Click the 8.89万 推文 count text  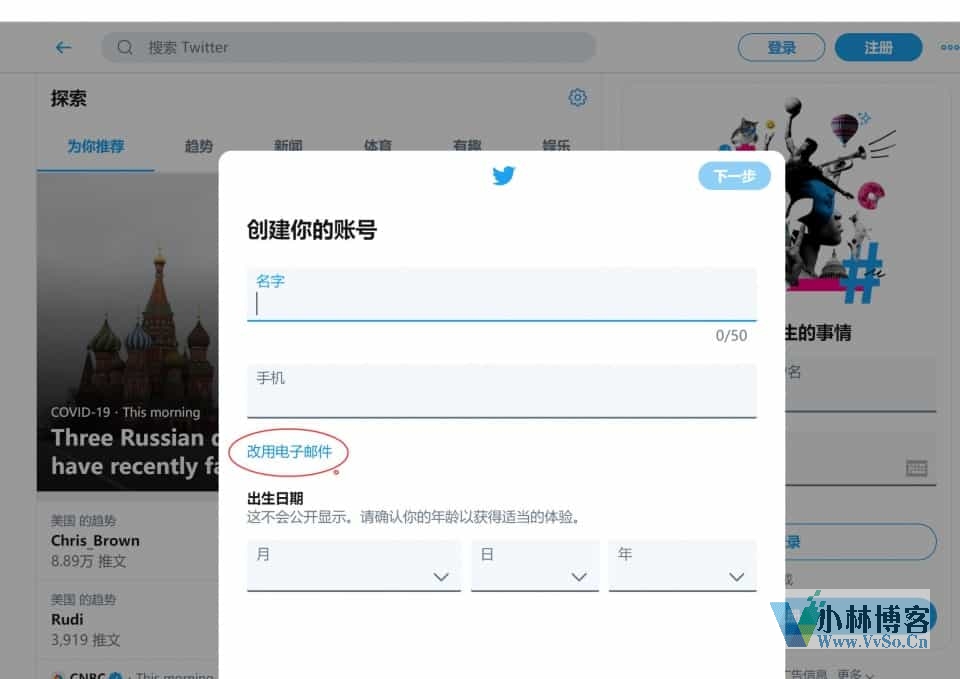tap(89, 561)
